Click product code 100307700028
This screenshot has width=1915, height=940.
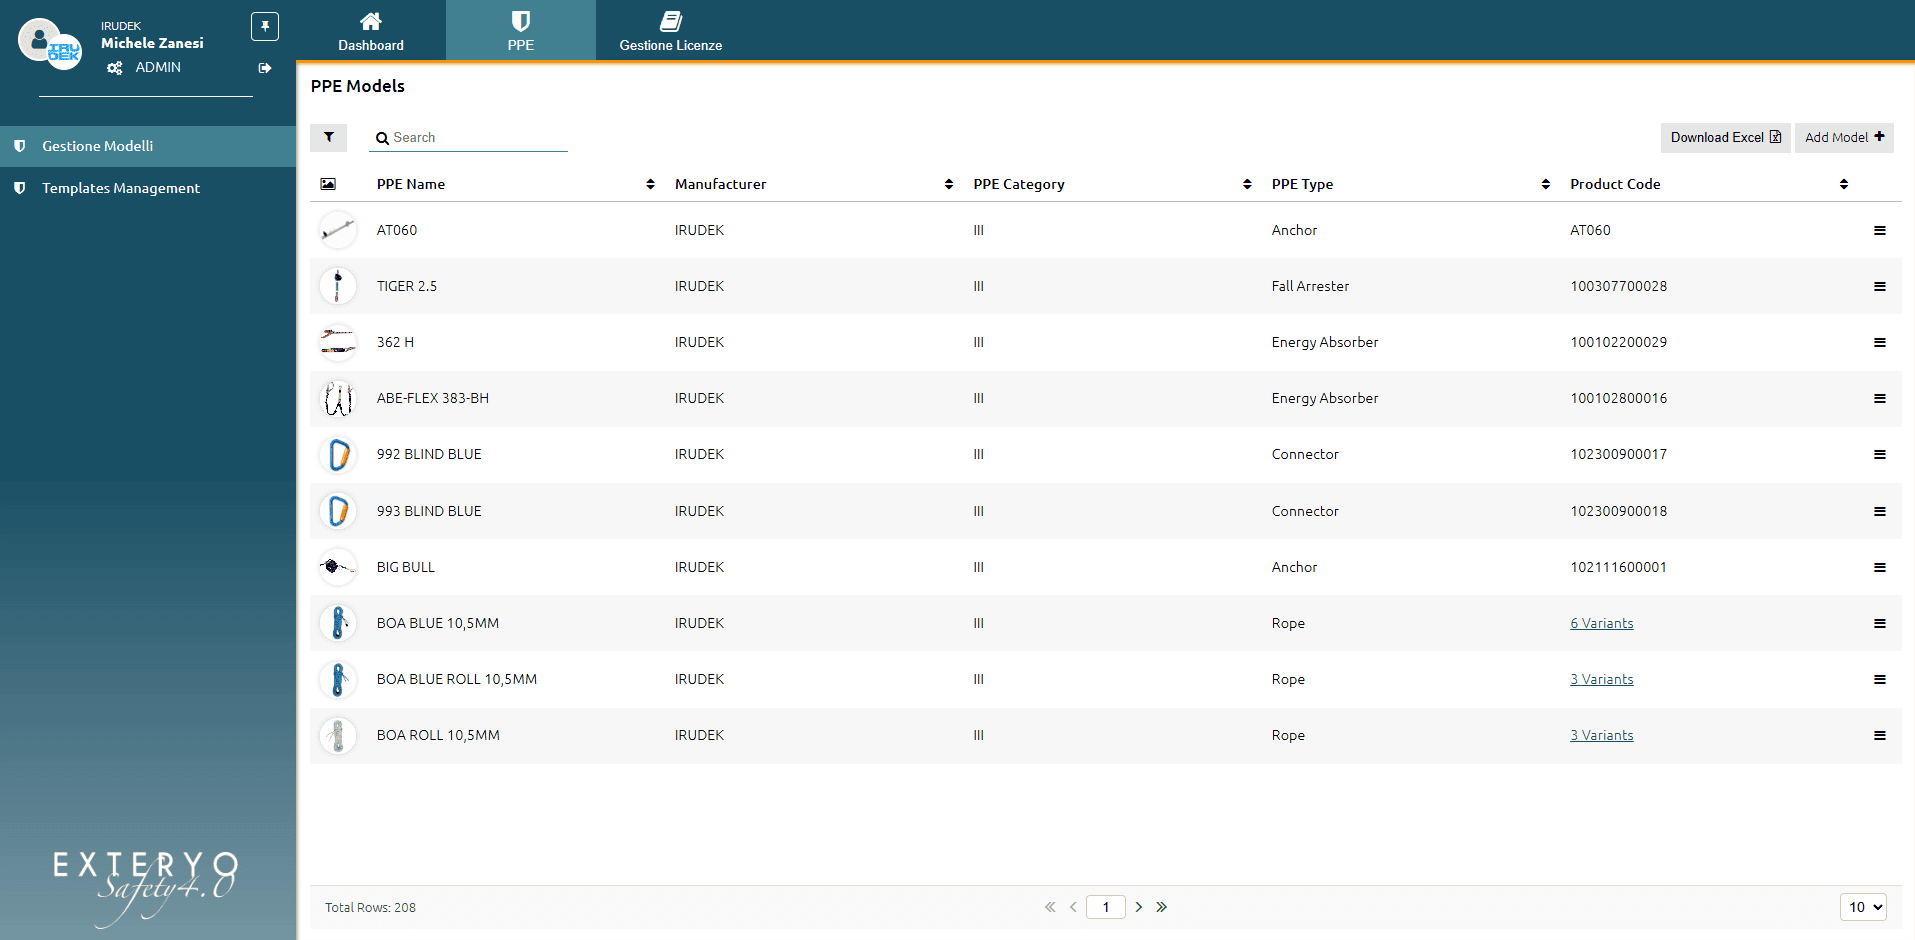[1618, 286]
